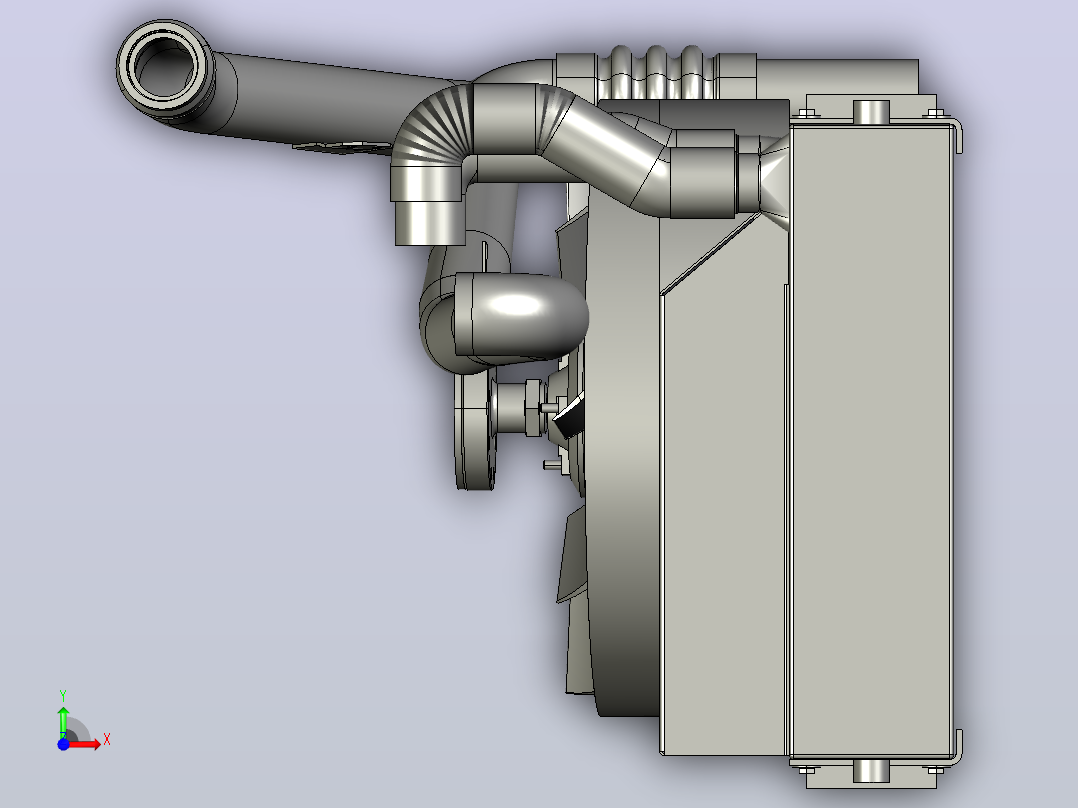Select the top cylindrical mounting stud on radiator

(x=871, y=111)
